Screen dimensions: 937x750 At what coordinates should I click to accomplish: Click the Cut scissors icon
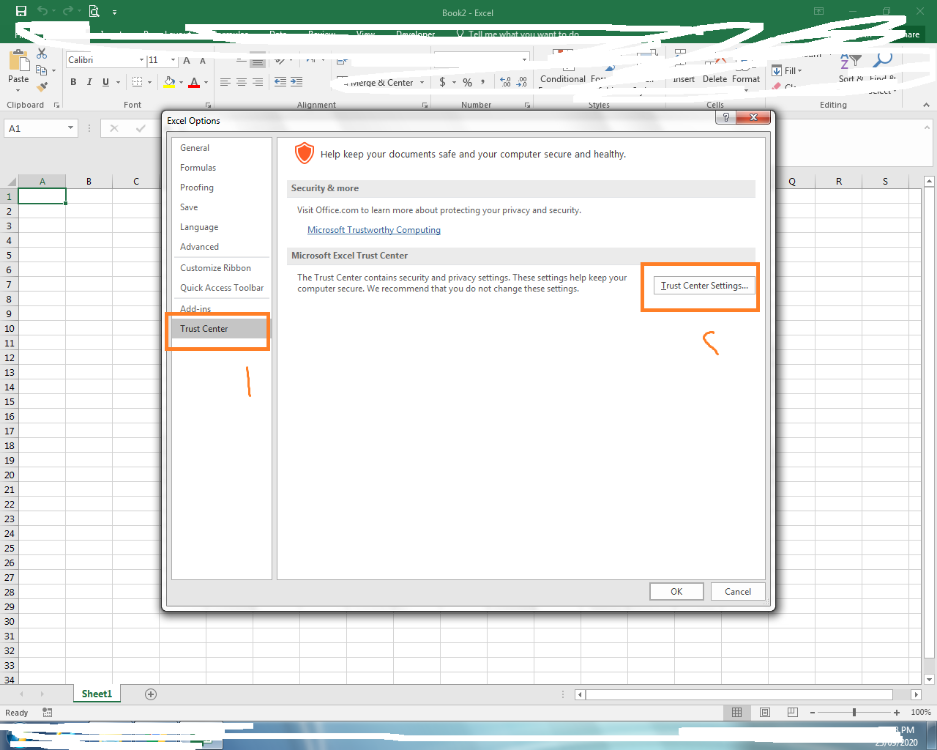(x=42, y=54)
